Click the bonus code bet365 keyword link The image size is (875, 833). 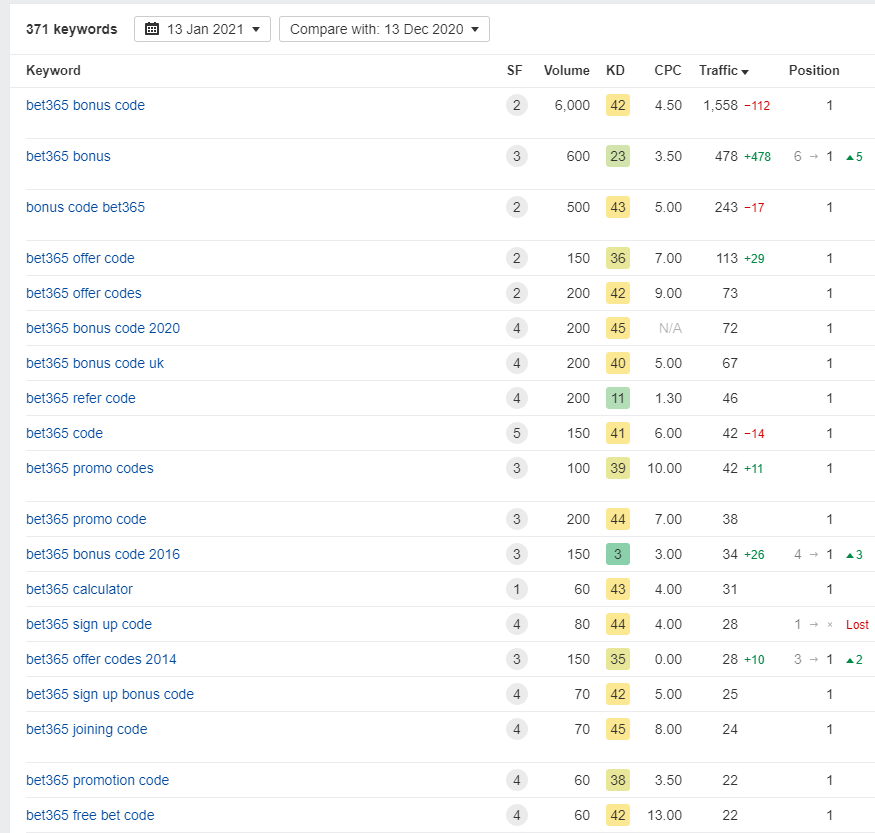point(85,207)
